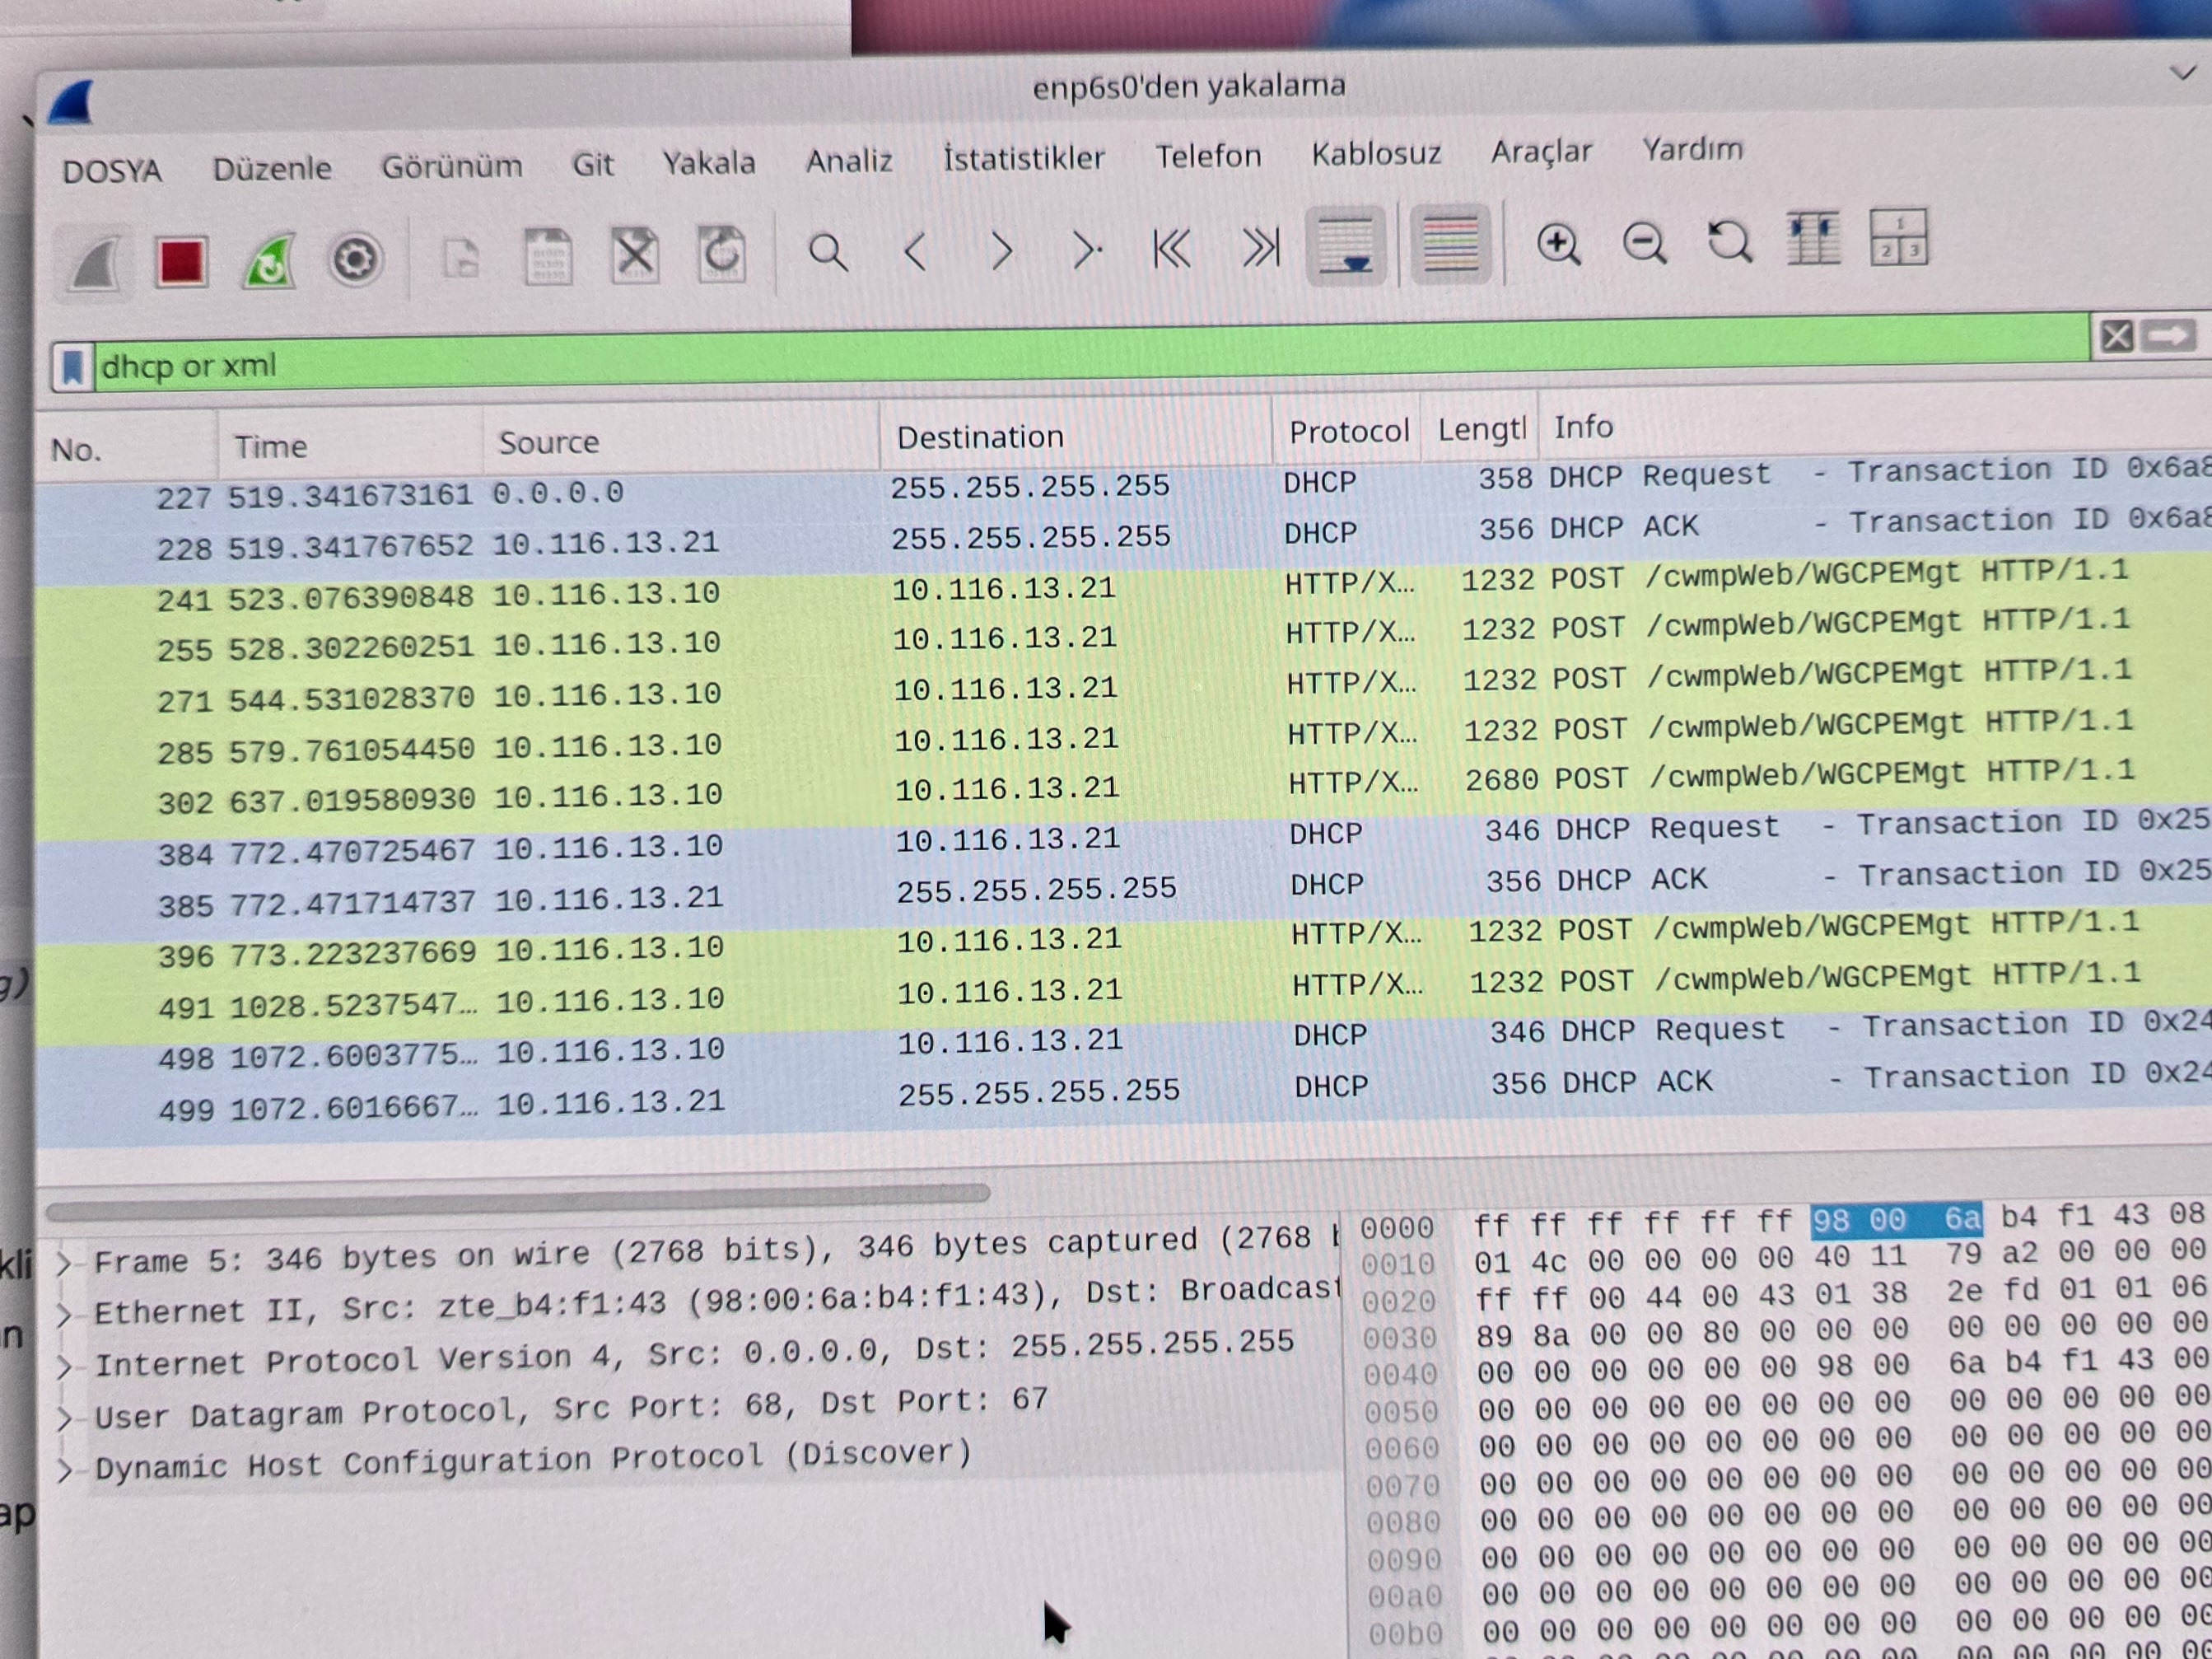This screenshot has width=2212, height=1659.
Task: Toggle packet colorization rules
Action: (x=1450, y=245)
